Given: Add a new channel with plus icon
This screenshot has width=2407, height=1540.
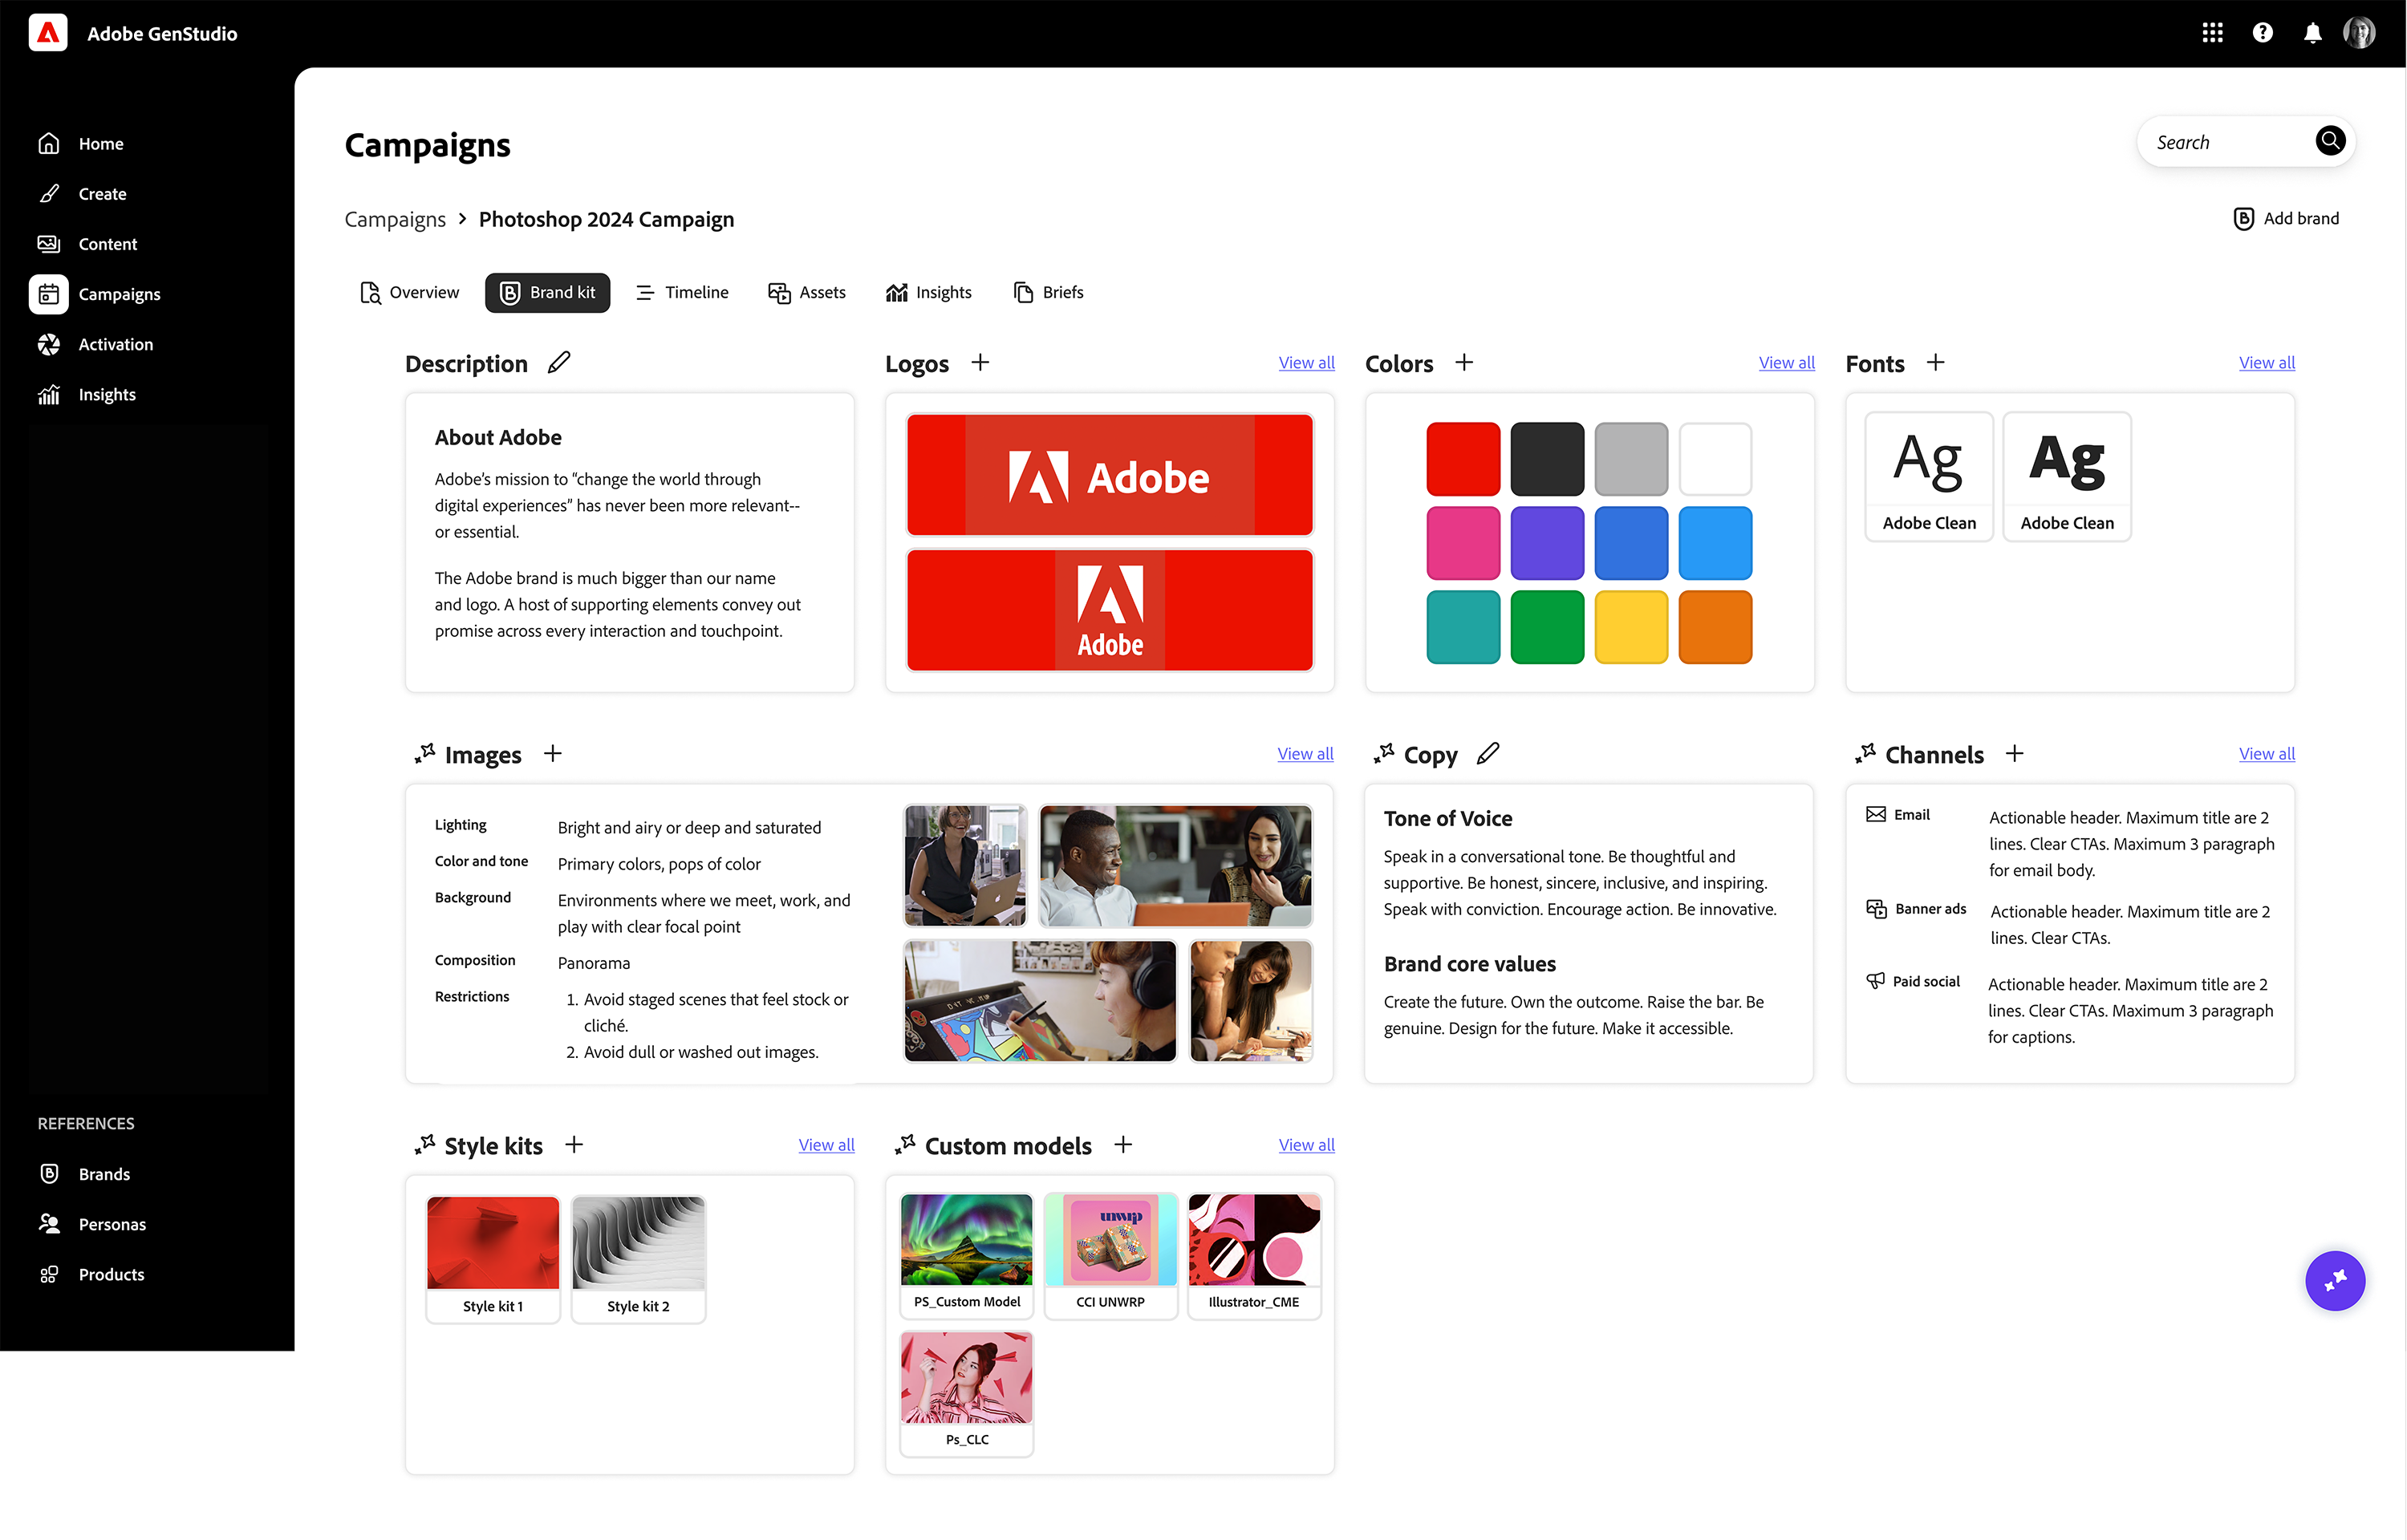Looking at the screenshot, I should point(2015,753).
